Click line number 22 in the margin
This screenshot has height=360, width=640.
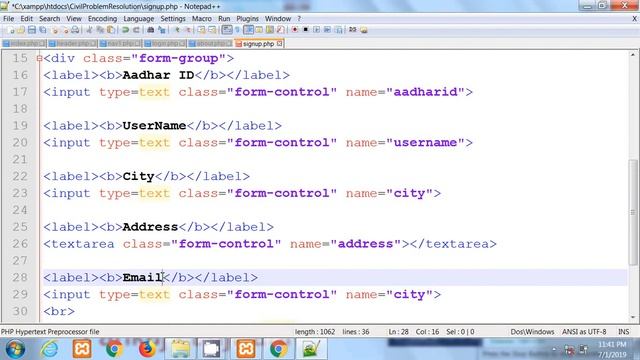(x=20, y=176)
